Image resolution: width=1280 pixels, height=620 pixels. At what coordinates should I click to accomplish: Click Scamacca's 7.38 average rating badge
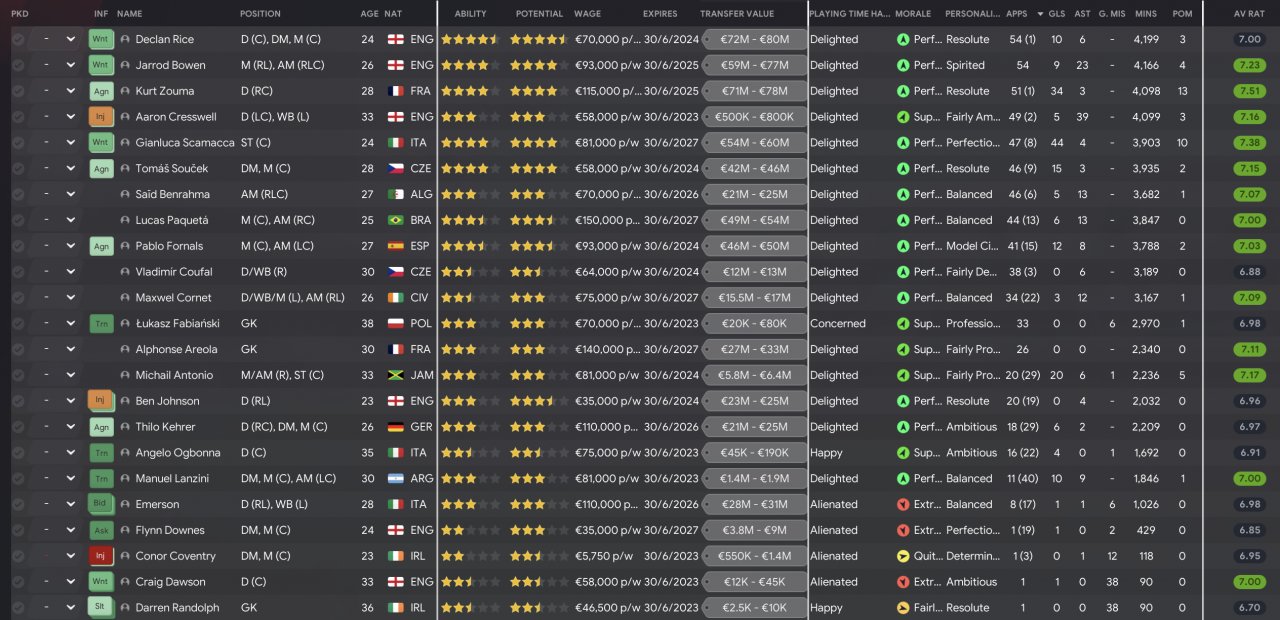click(1249, 143)
